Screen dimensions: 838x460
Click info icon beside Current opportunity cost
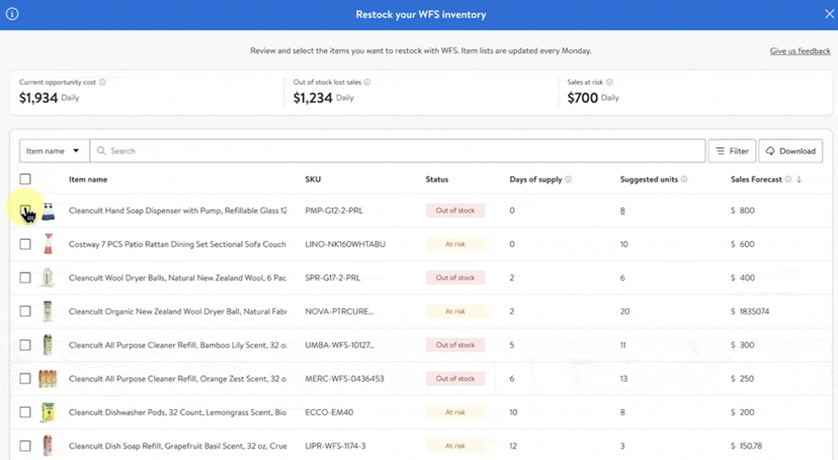tap(103, 82)
